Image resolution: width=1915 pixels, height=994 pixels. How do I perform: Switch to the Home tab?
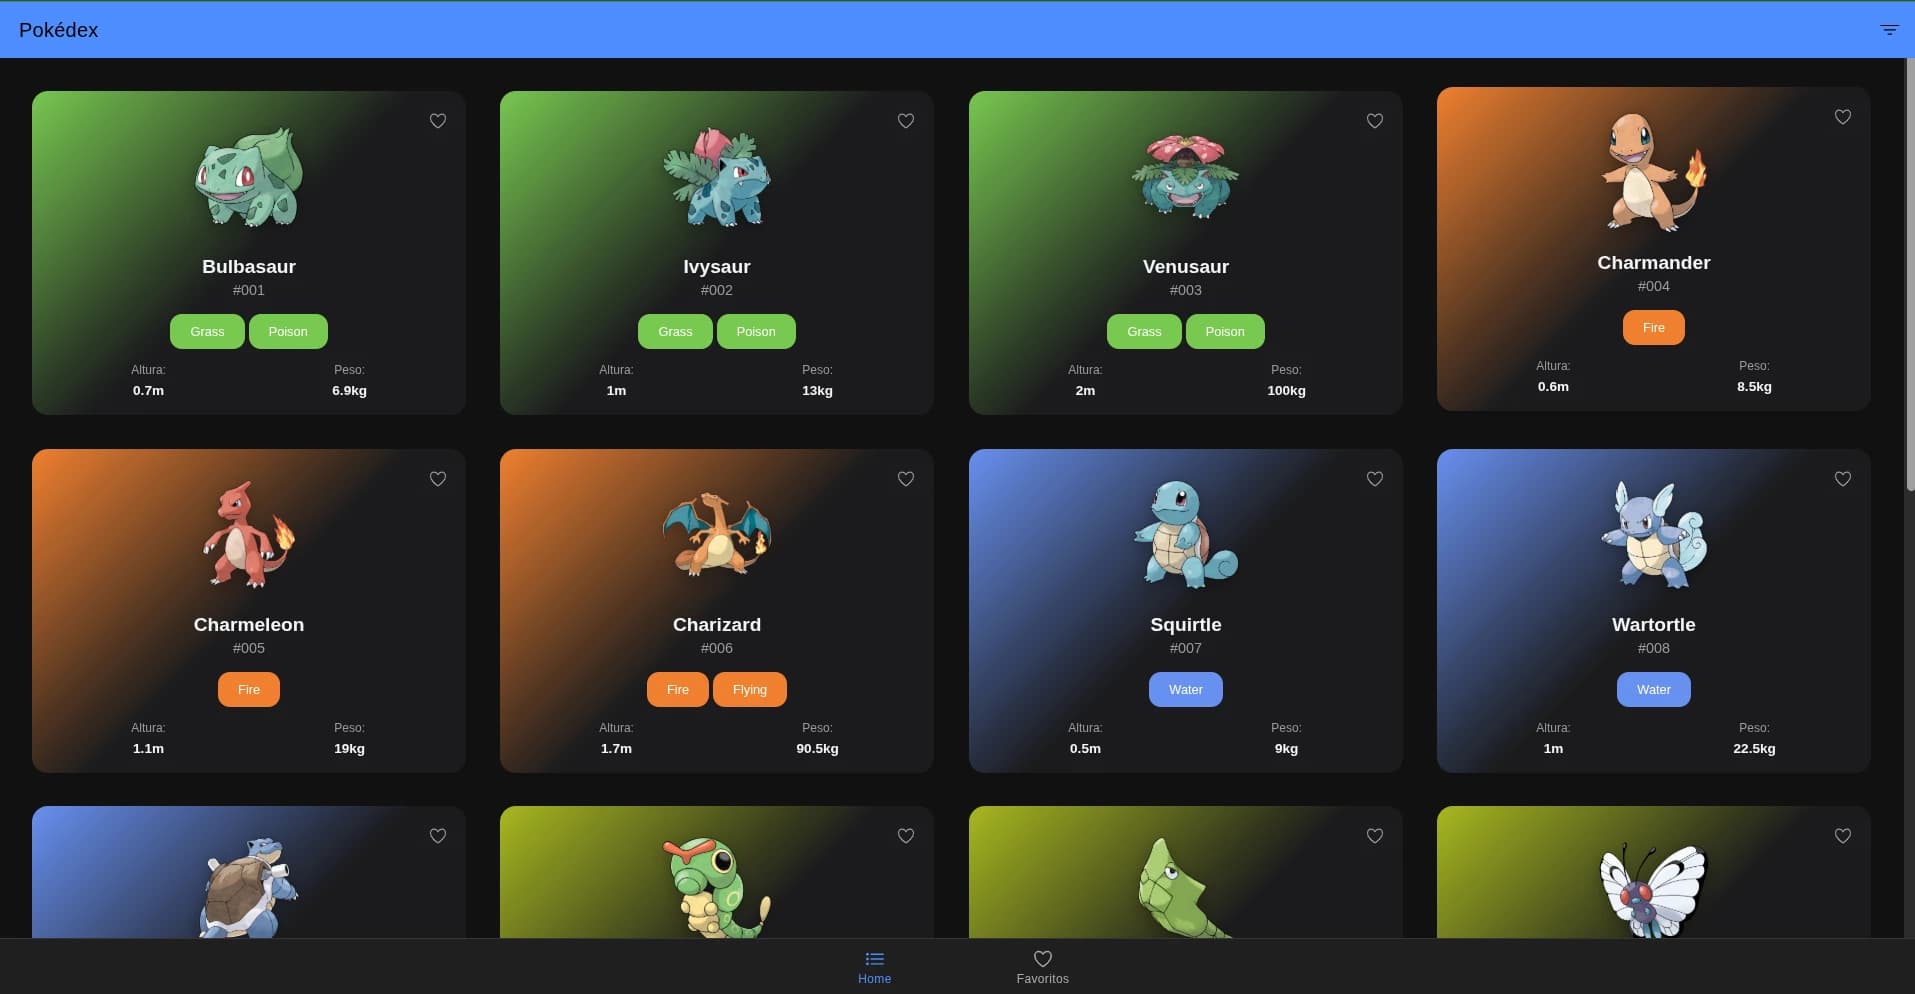pos(874,966)
